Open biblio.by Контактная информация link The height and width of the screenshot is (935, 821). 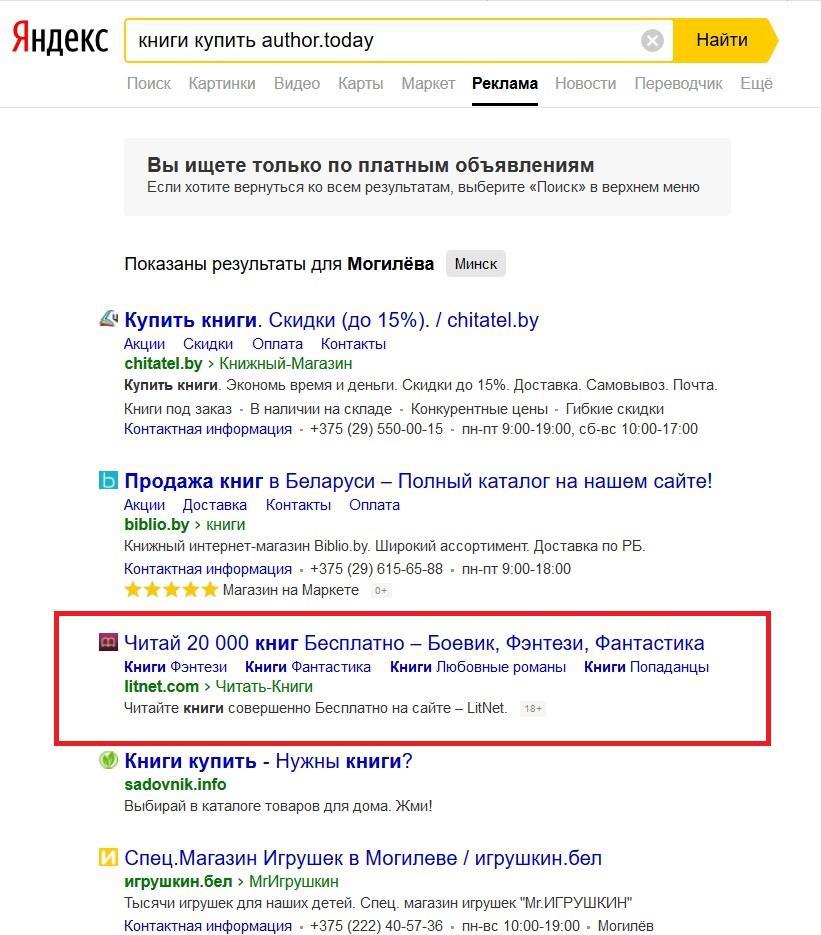tap(208, 568)
